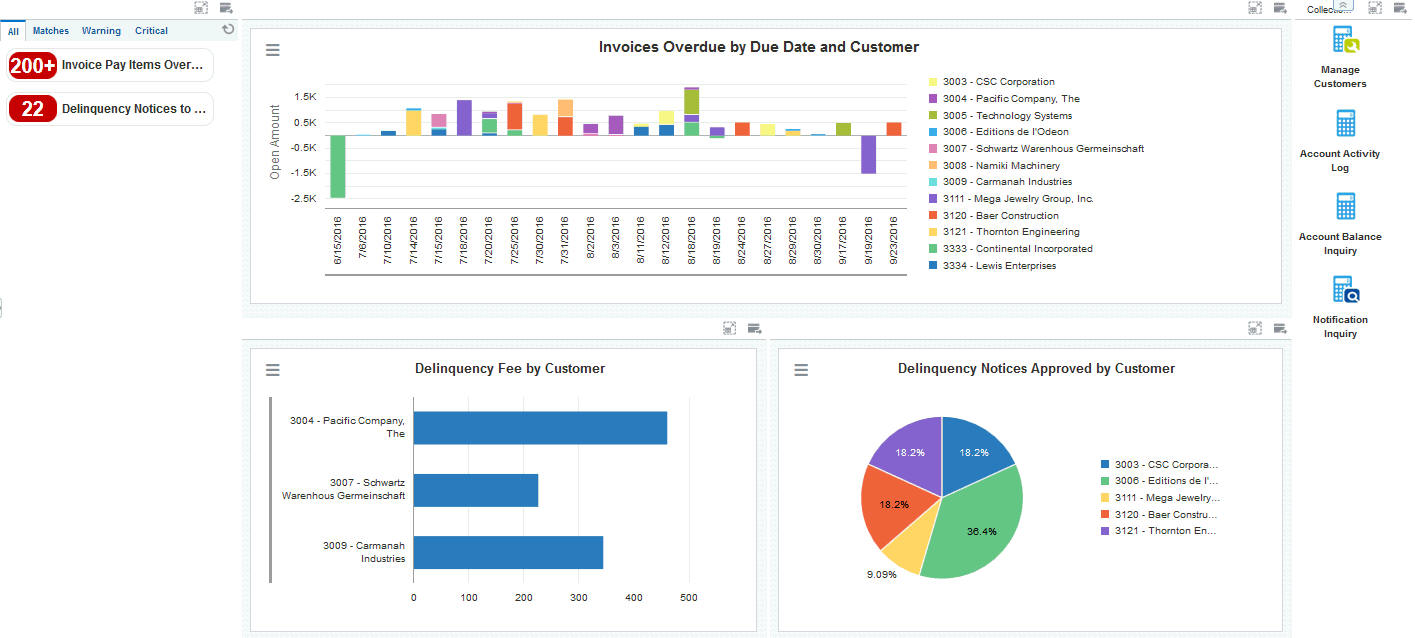1415x638 pixels.
Task: Toggle the 3003 CSC Corporation legend swatch
Action: [933, 82]
